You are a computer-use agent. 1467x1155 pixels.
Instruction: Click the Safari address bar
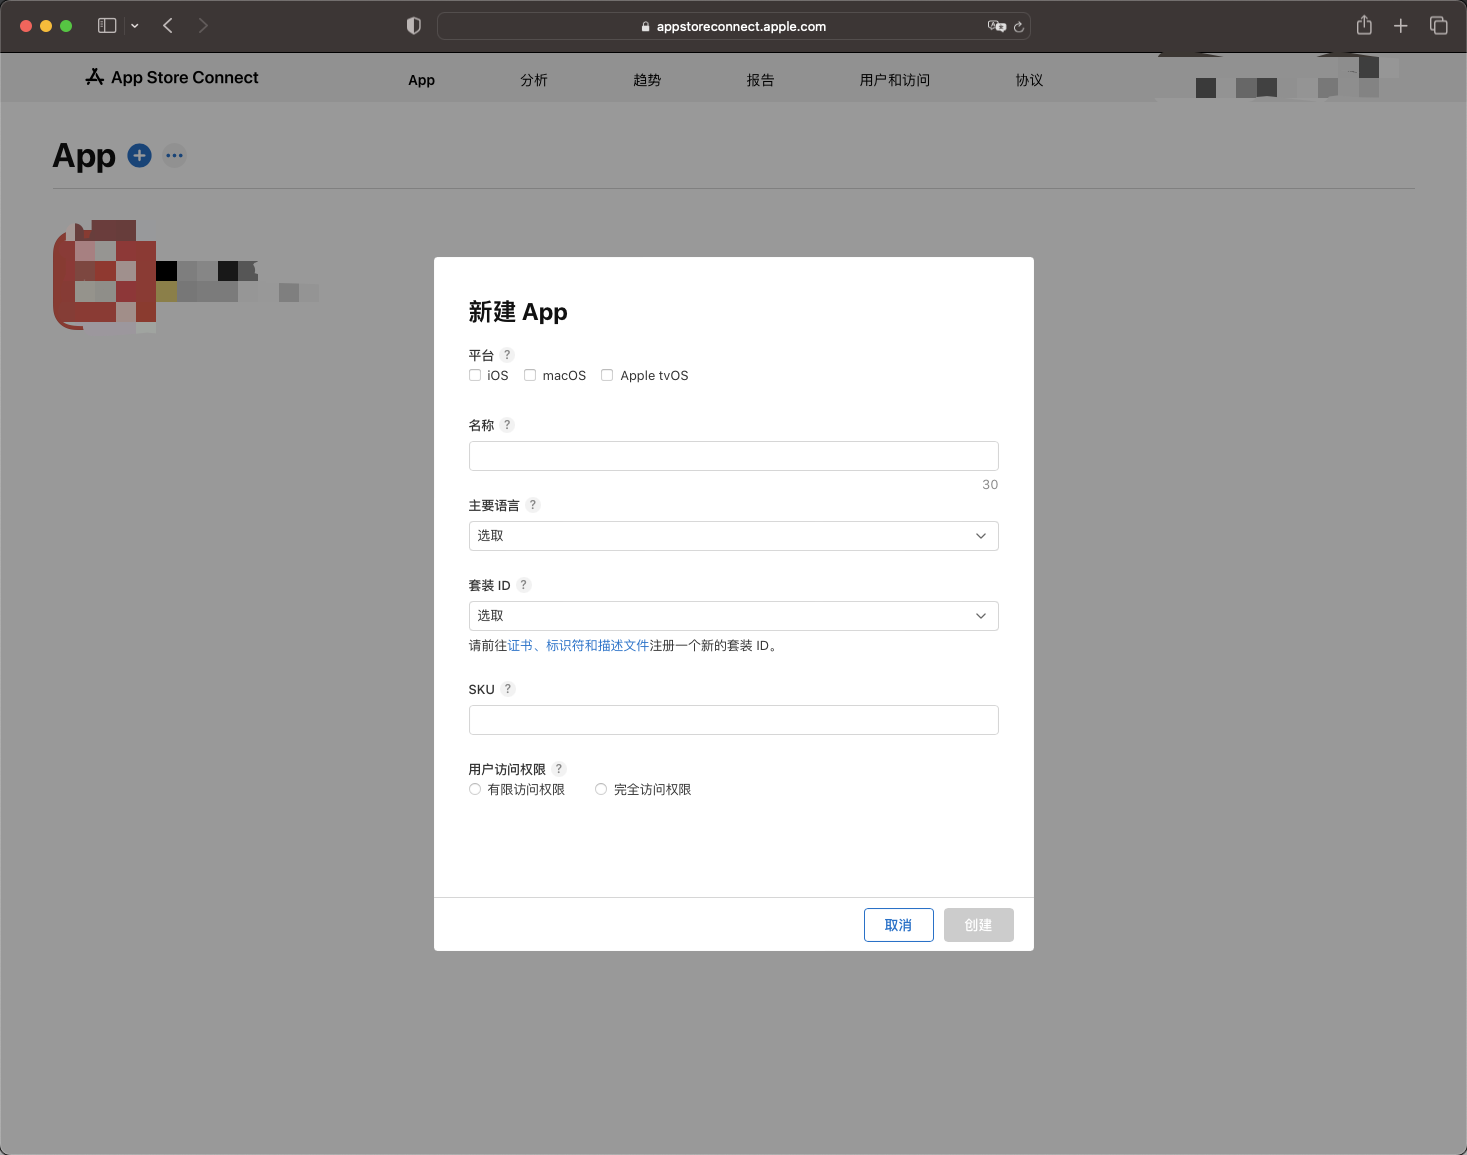734,27
